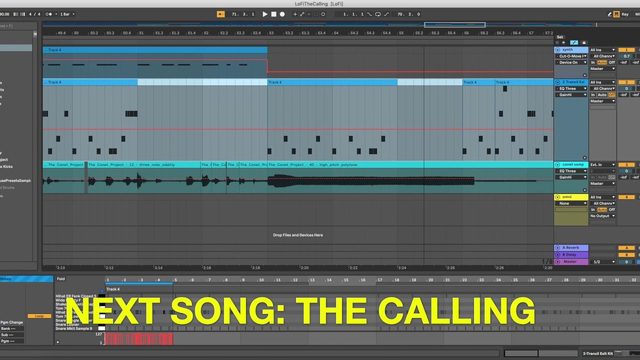This screenshot has width=640, height=360.
Task: Open Ext. In input chooser on comet samp
Action: pyautogui.click(x=602, y=164)
